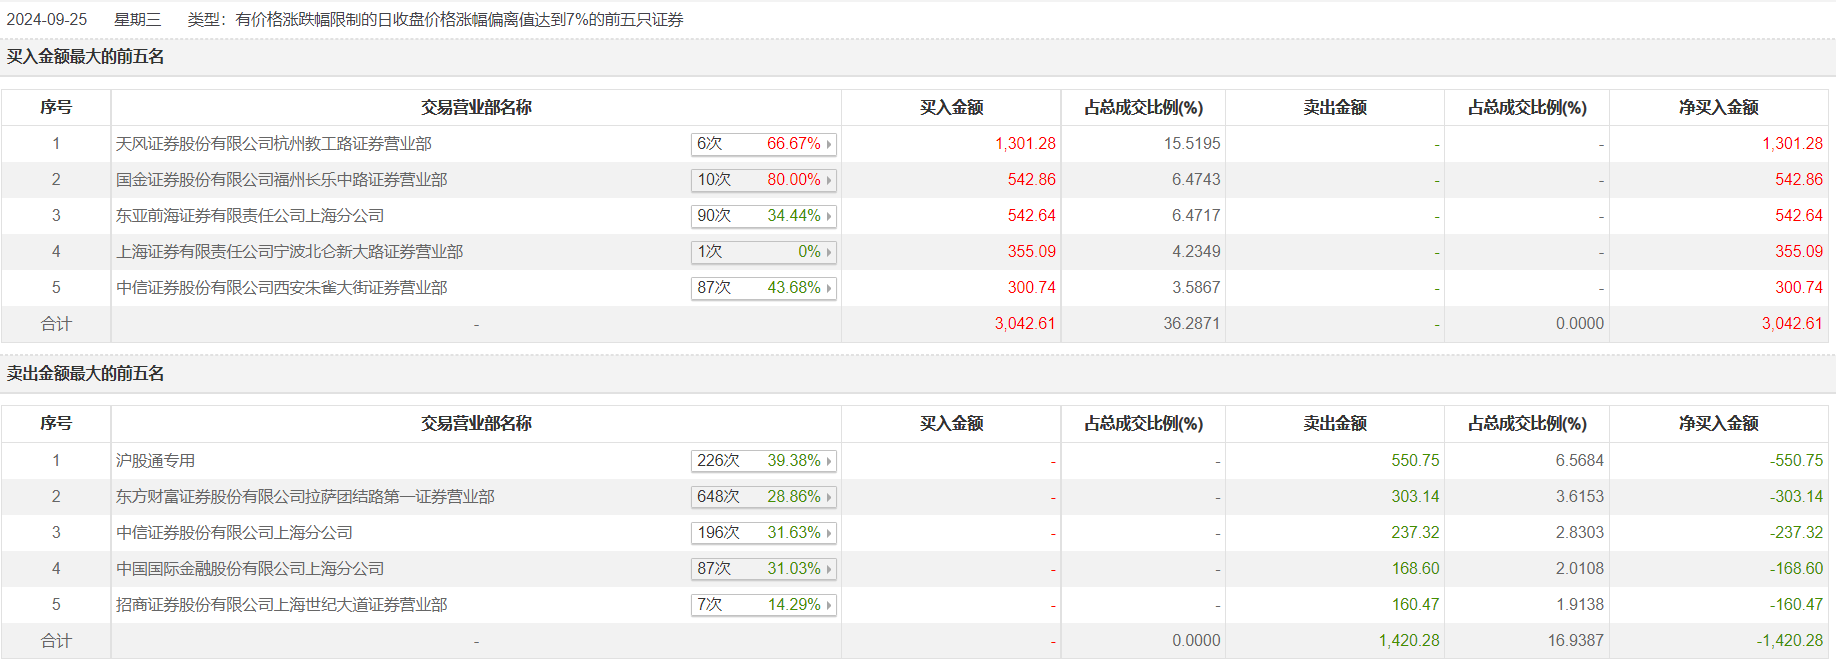
Task: Open 东方财富拉萨团结路第一证券营业部 link
Action: point(305,497)
